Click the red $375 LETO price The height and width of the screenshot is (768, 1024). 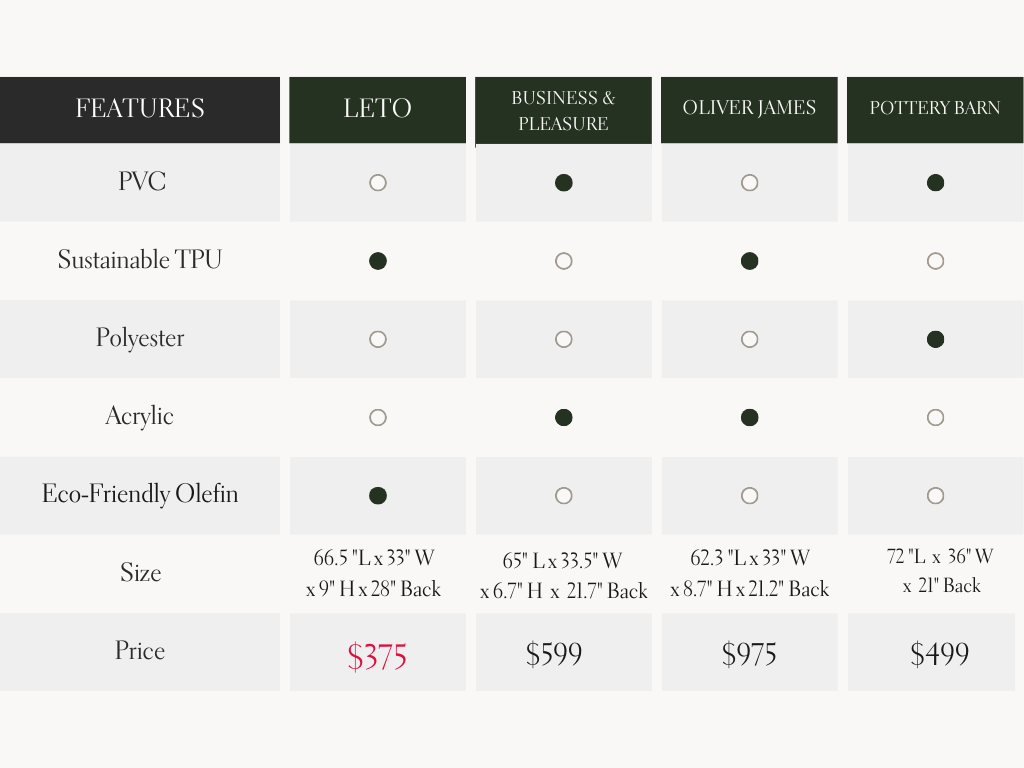(x=378, y=656)
